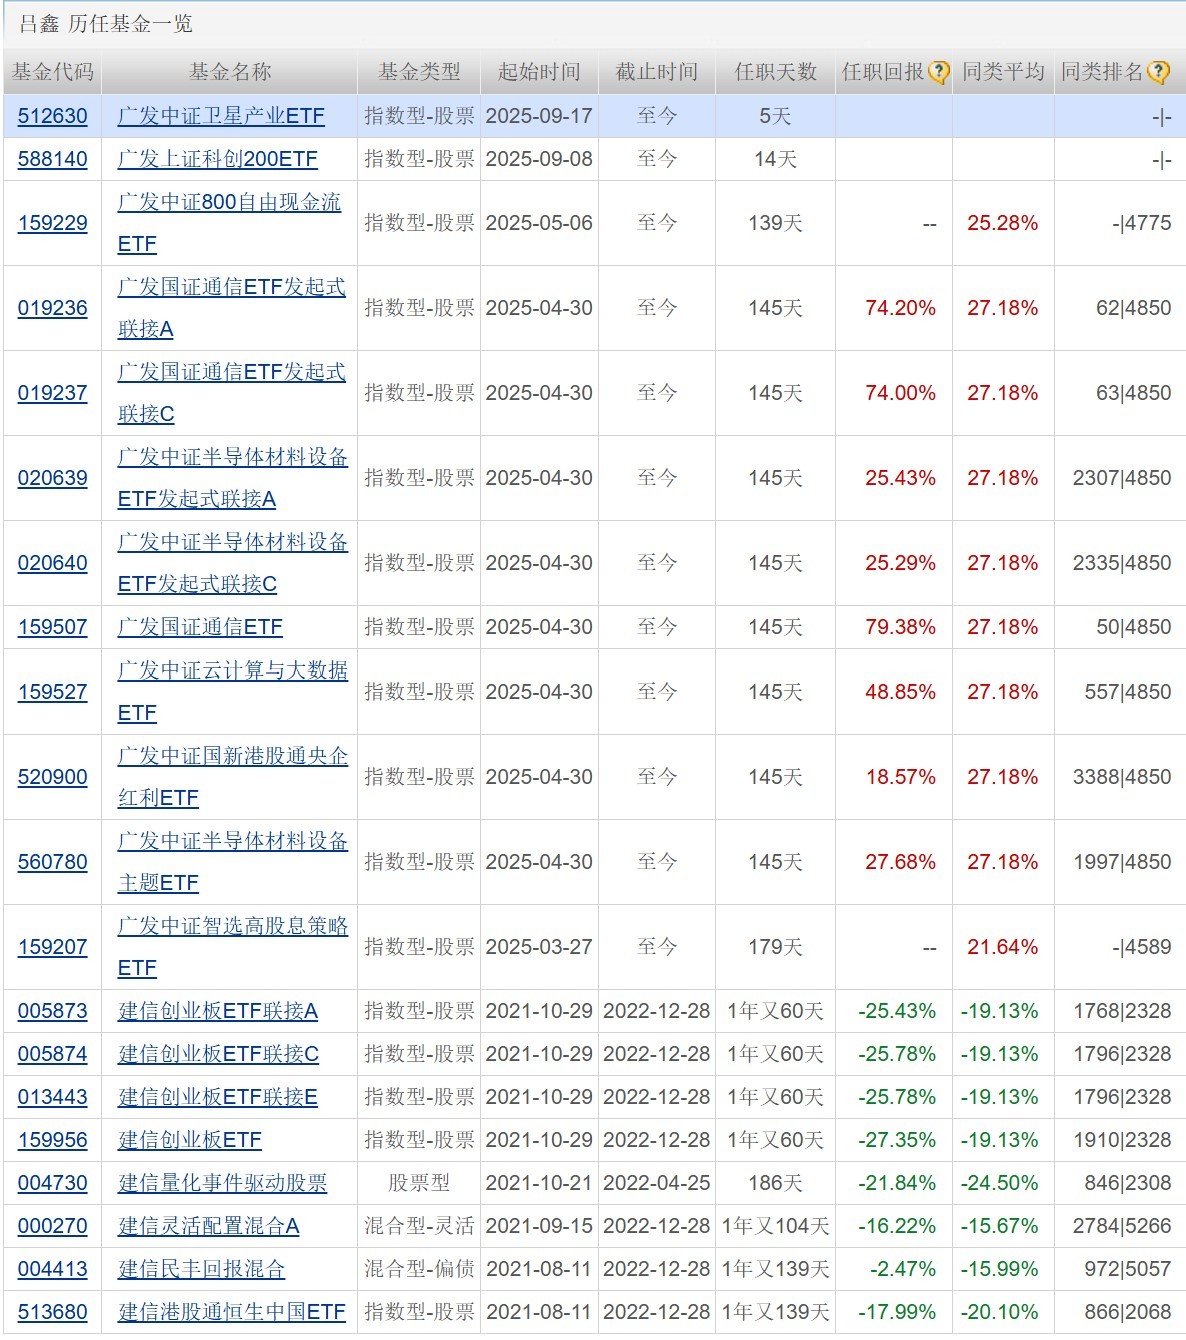Screen dimensions: 1186x1340
Task: Open fund code link 000270
Action: tap(53, 1226)
